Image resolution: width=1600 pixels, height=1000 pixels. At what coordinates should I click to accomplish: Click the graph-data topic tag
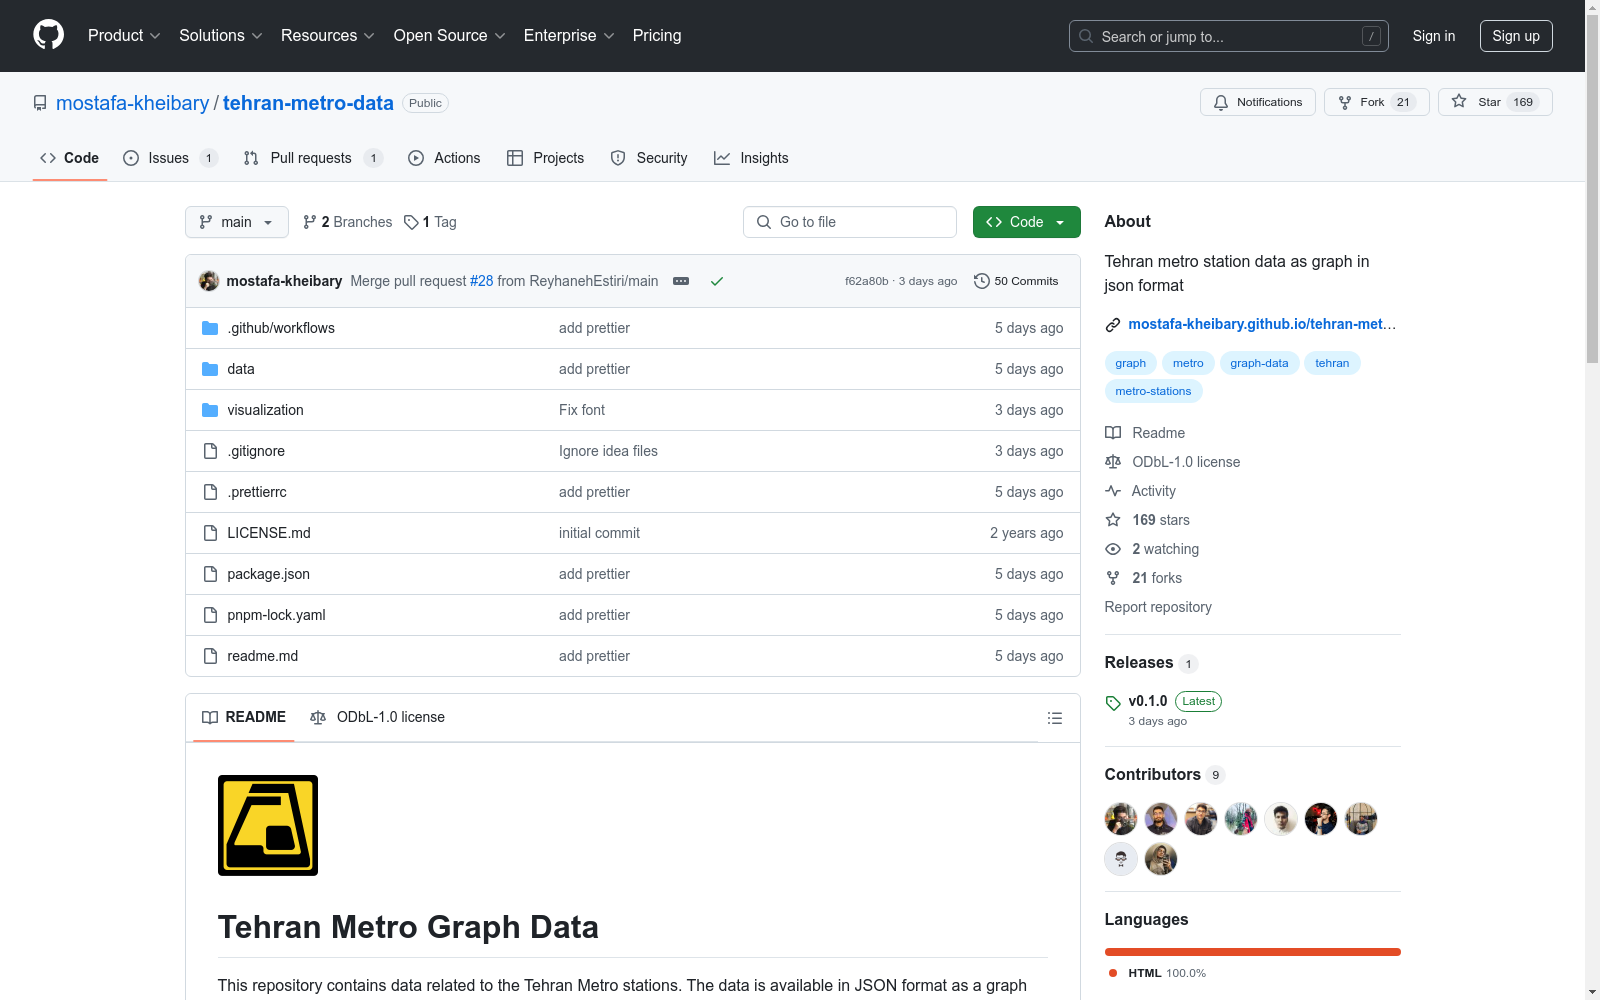tap(1259, 363)
